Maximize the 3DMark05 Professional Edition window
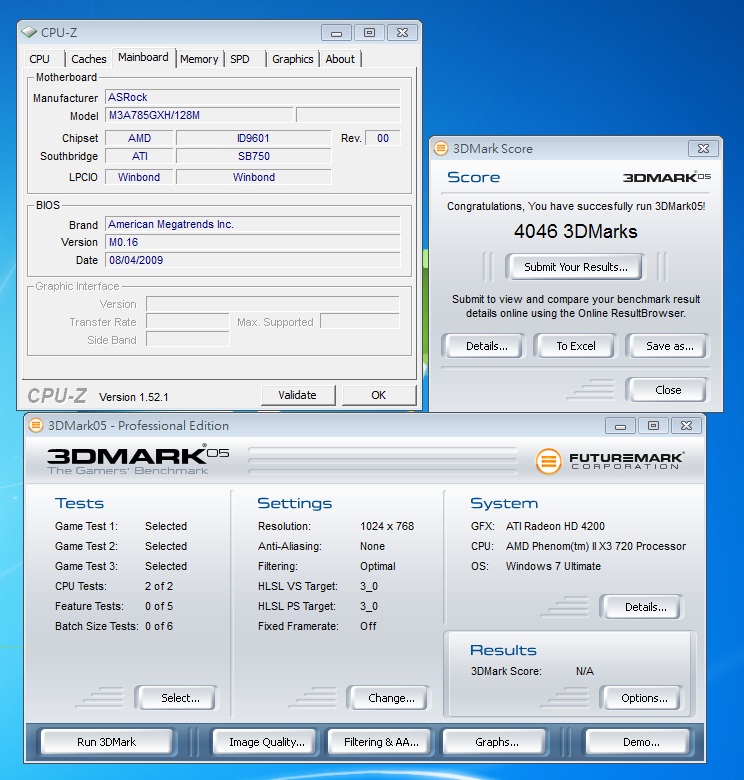 653,426
